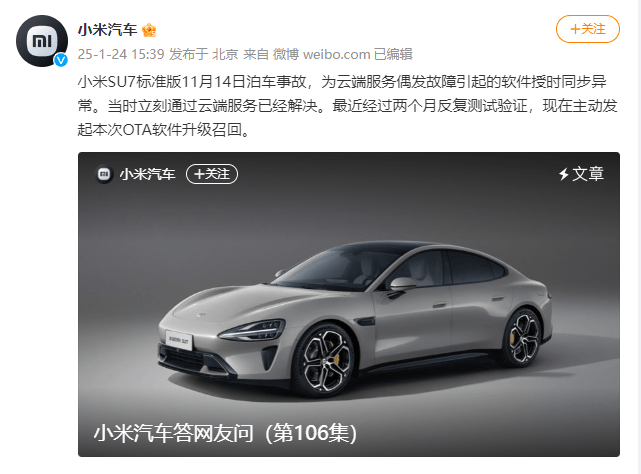Click the post timestamp 25-1-24 15:39

[x=121, y=54]
